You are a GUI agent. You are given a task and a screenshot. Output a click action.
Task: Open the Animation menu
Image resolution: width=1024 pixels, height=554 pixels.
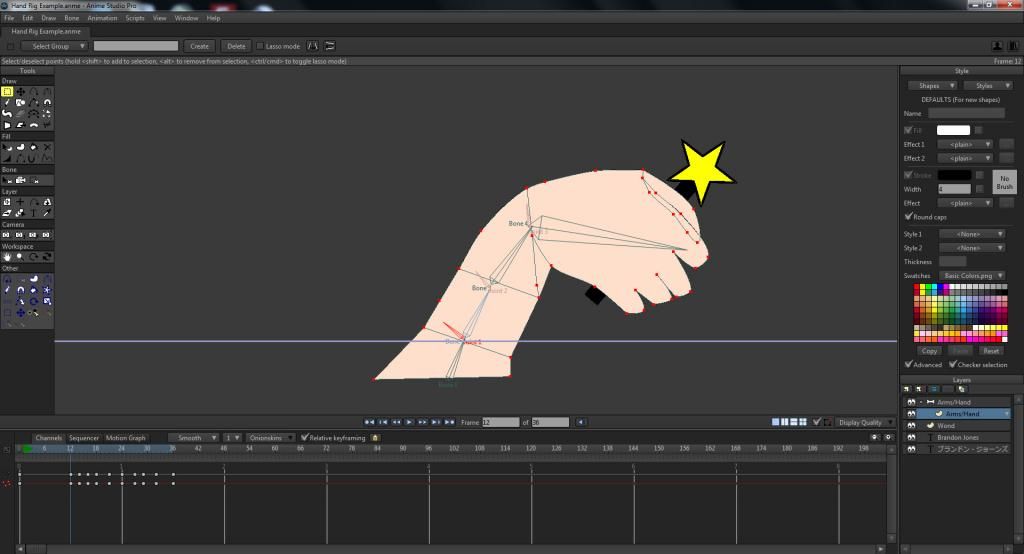pos(103,18)
